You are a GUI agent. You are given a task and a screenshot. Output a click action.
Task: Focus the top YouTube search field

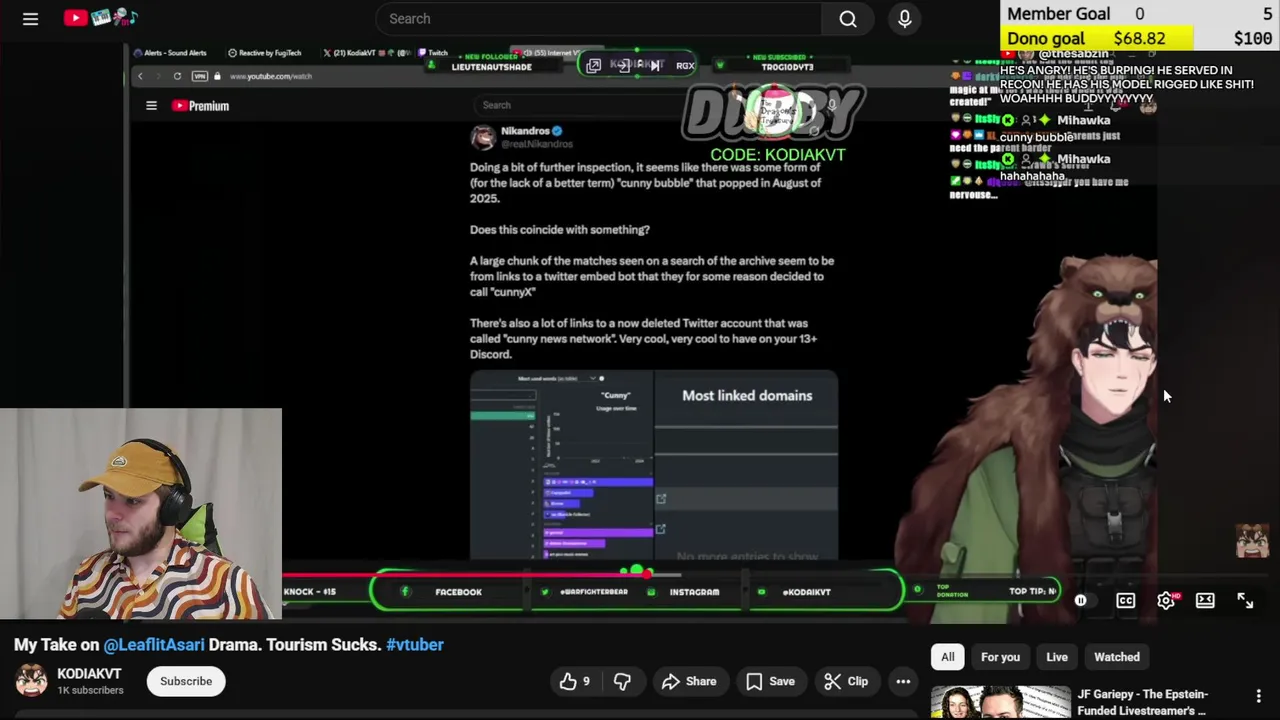(598, 19)
